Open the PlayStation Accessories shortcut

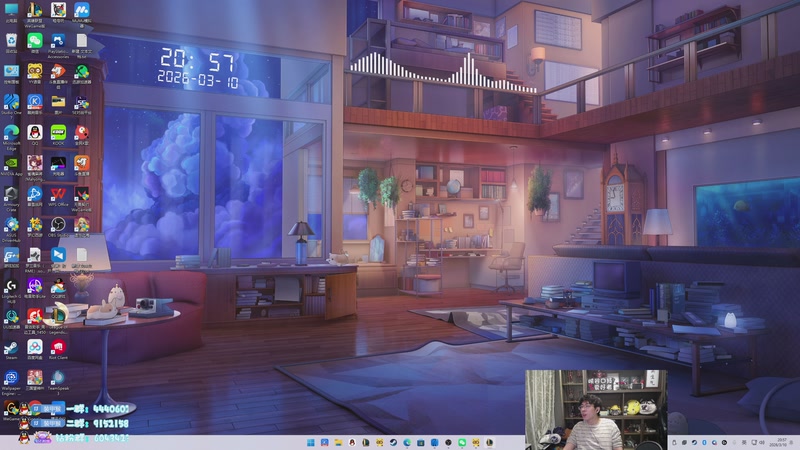(58, 45)
